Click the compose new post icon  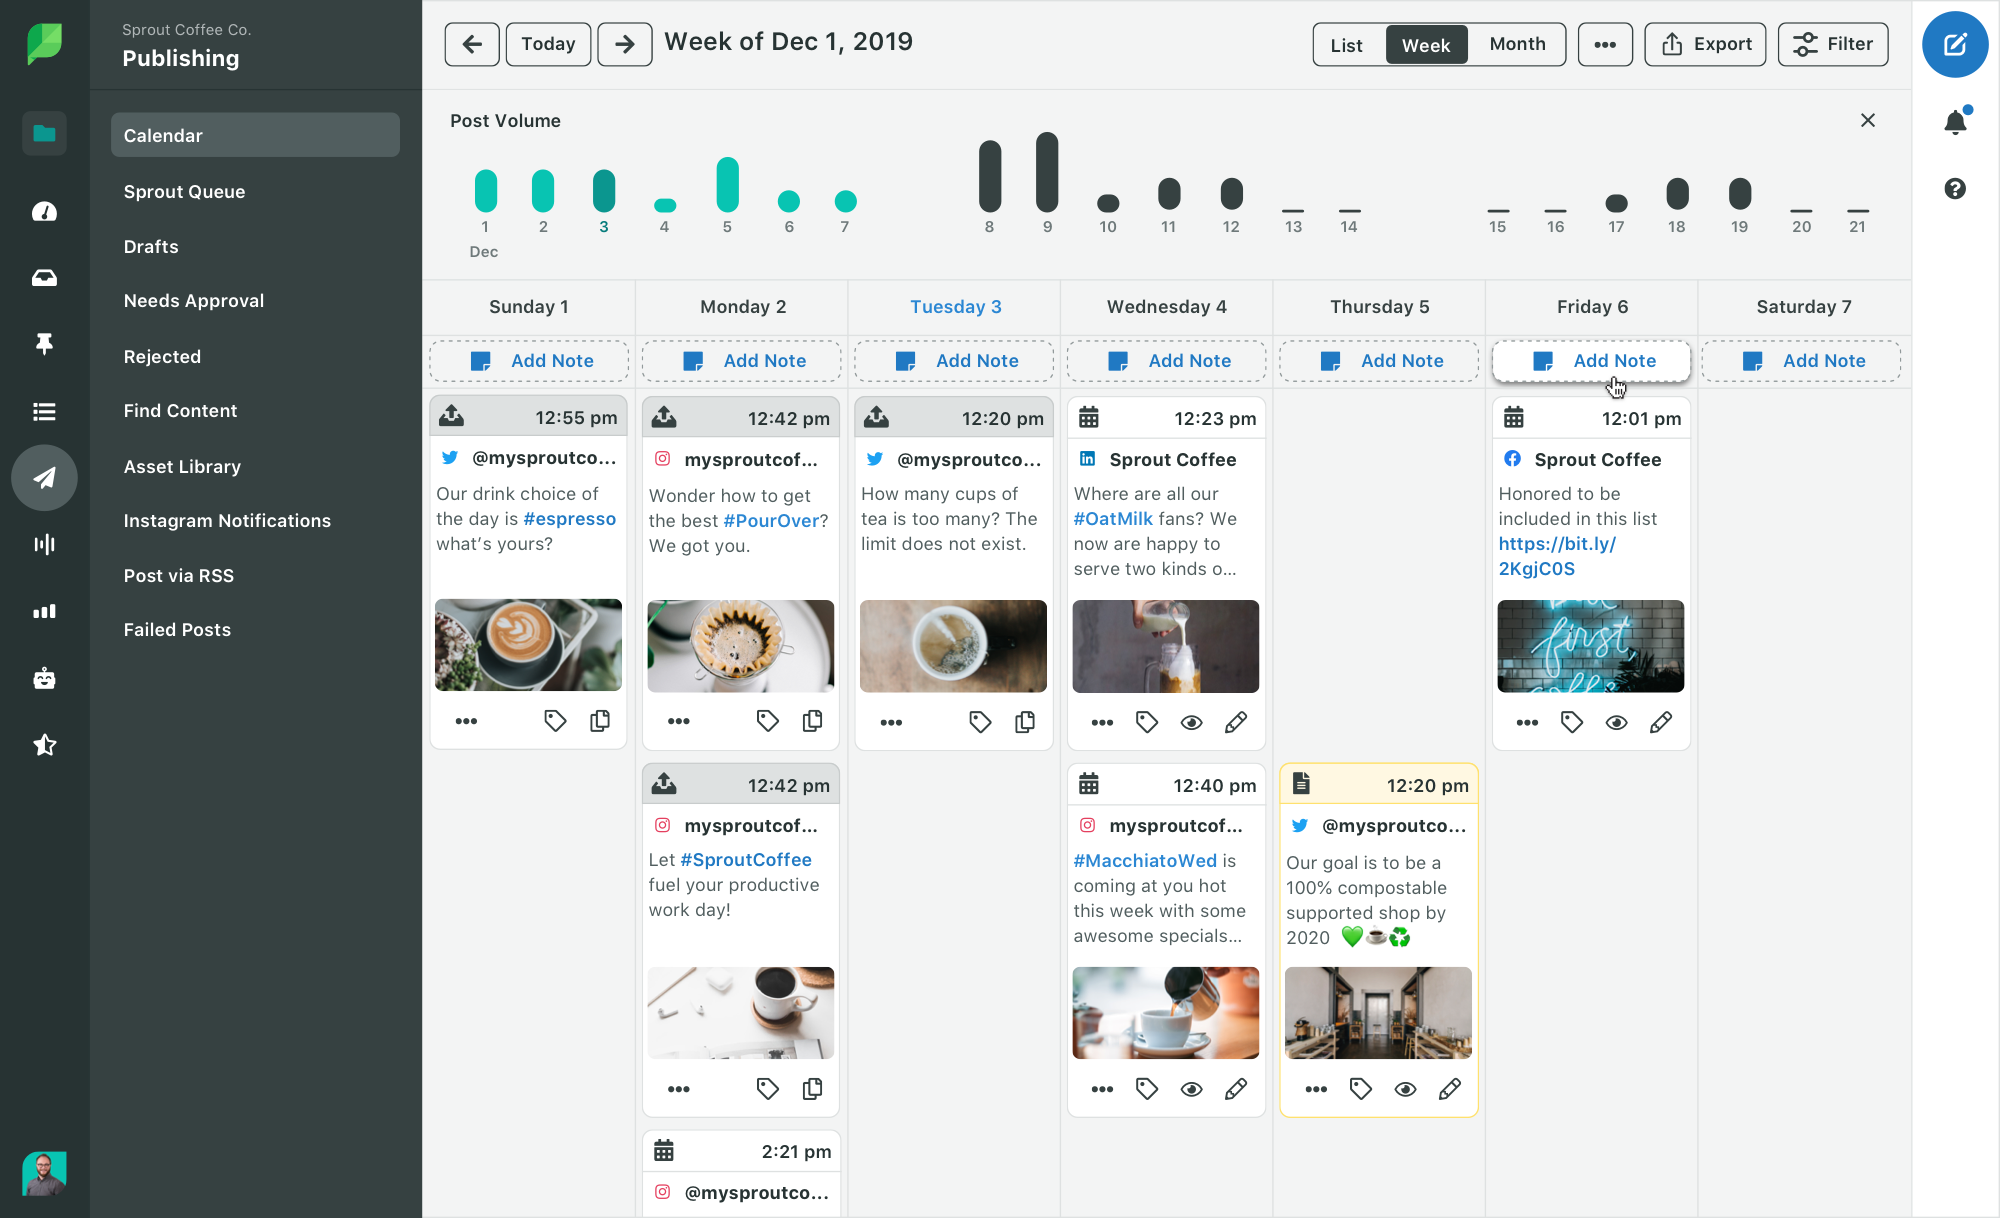click(x=1956, y=44)
